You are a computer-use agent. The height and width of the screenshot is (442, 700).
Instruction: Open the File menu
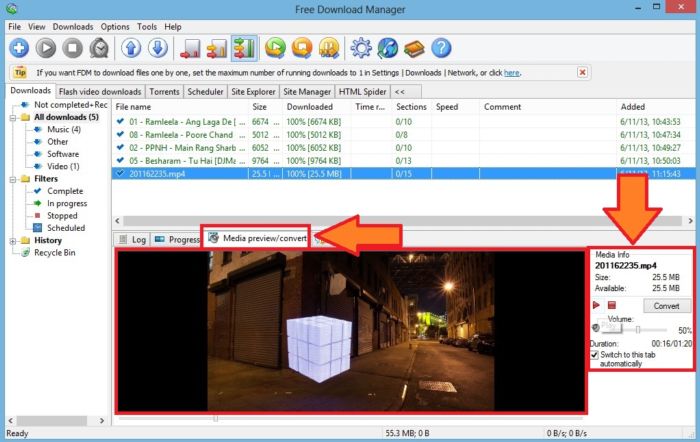[x=14, y=27]
